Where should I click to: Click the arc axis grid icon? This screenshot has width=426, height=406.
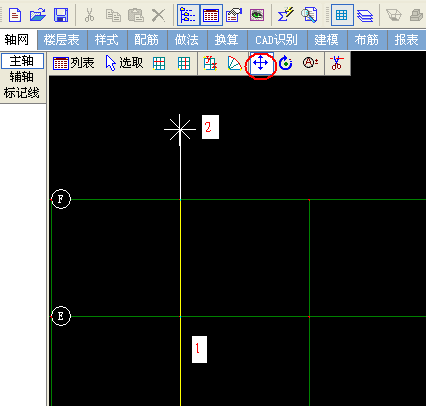235,63
